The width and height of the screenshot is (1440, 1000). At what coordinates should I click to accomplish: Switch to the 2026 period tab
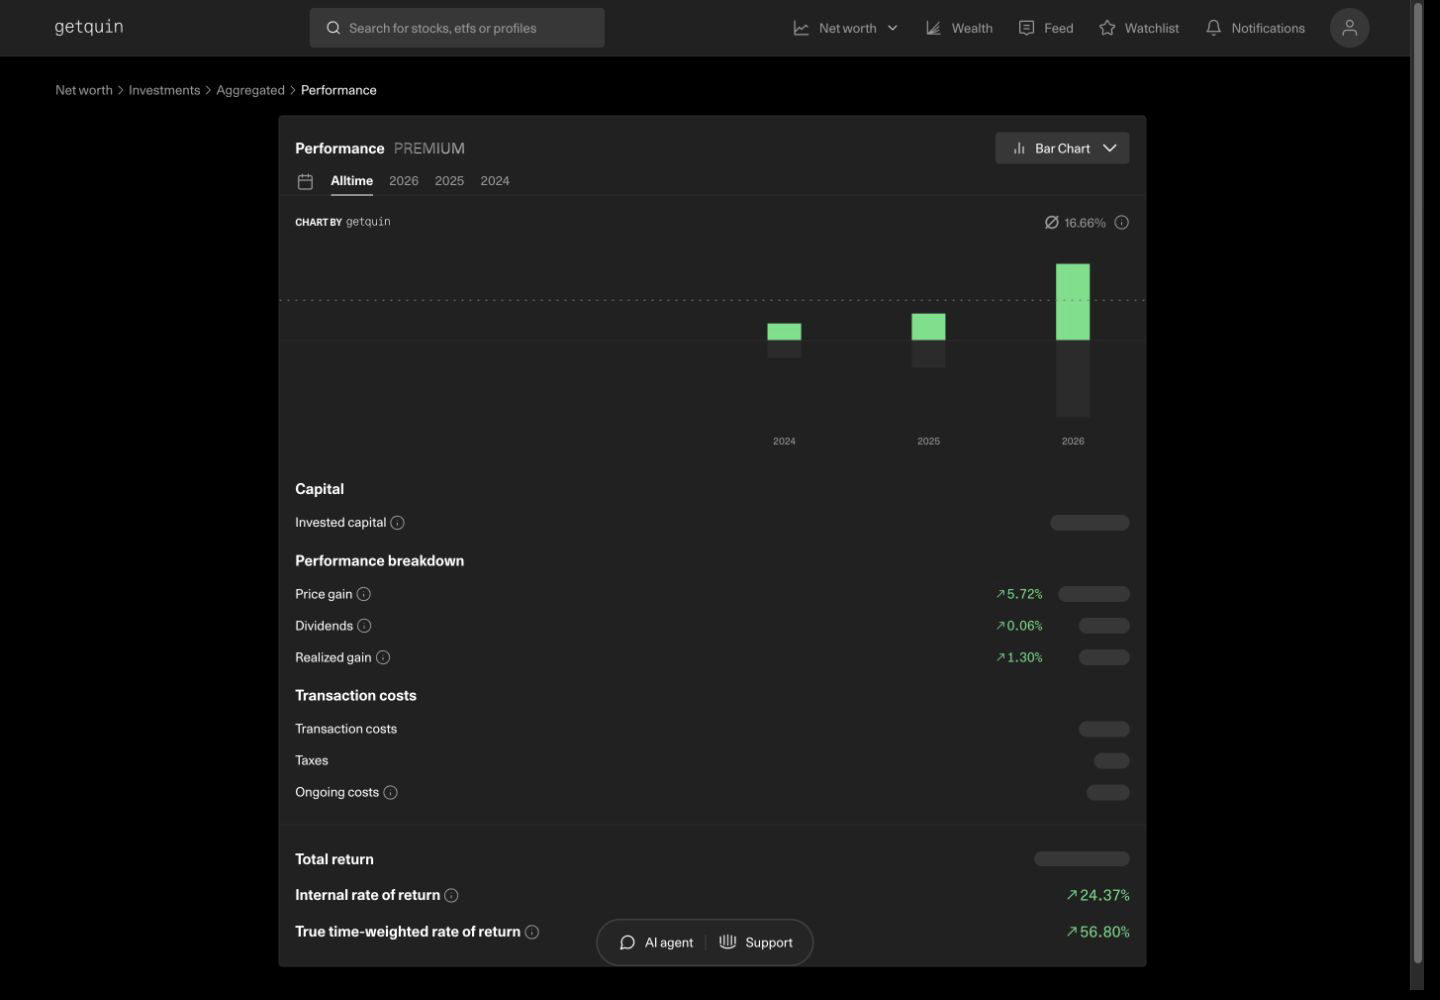click(x=404, y=181)
